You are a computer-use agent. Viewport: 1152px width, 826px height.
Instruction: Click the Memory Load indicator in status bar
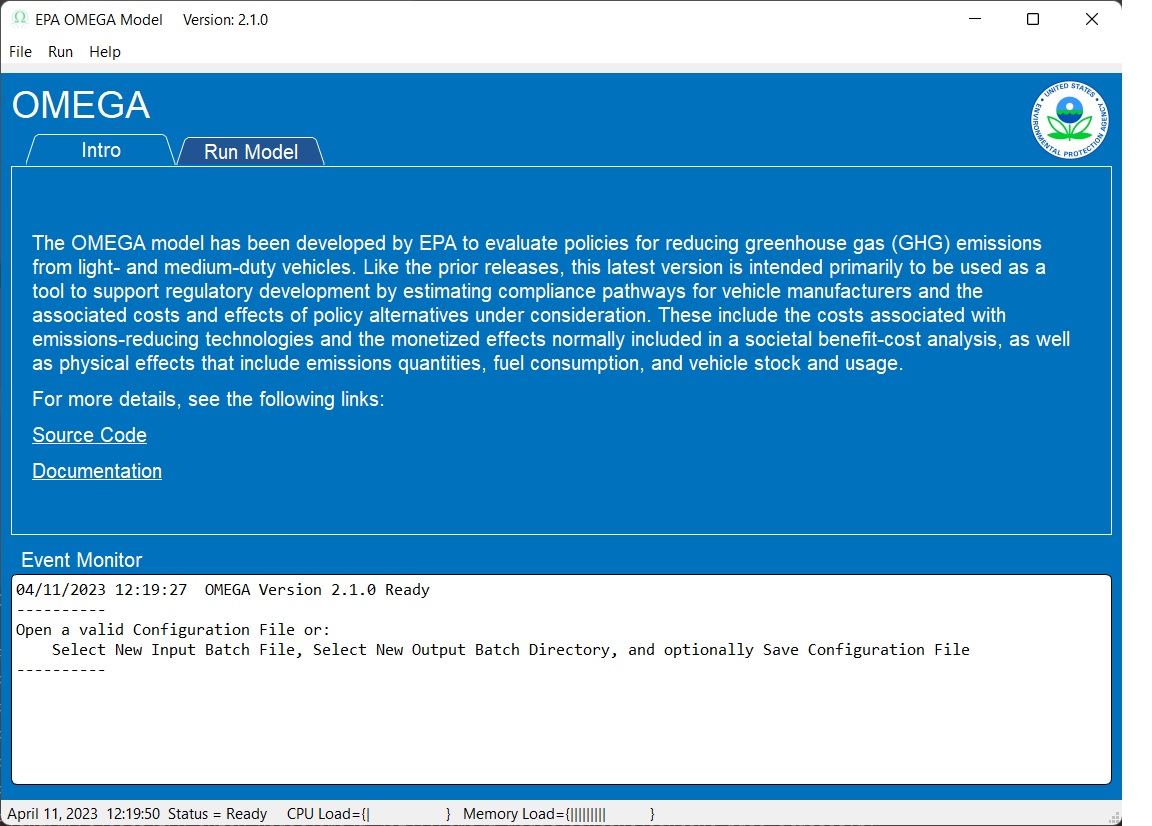pos(558,814)
